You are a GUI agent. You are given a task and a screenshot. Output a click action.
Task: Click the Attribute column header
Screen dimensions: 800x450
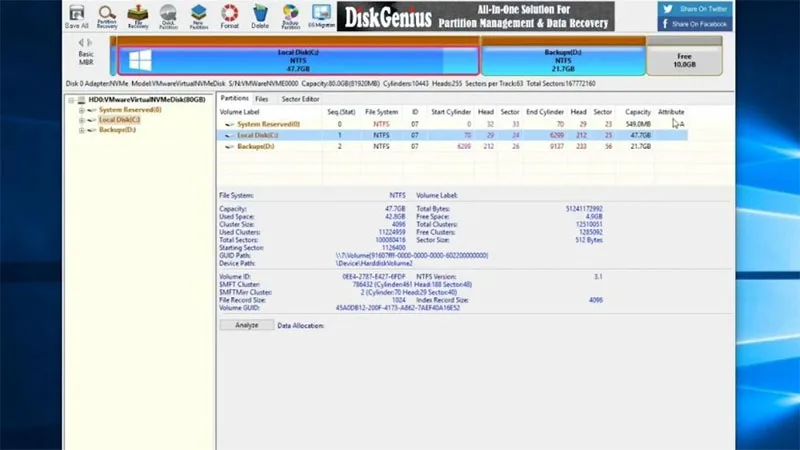[x=671, y=112]
